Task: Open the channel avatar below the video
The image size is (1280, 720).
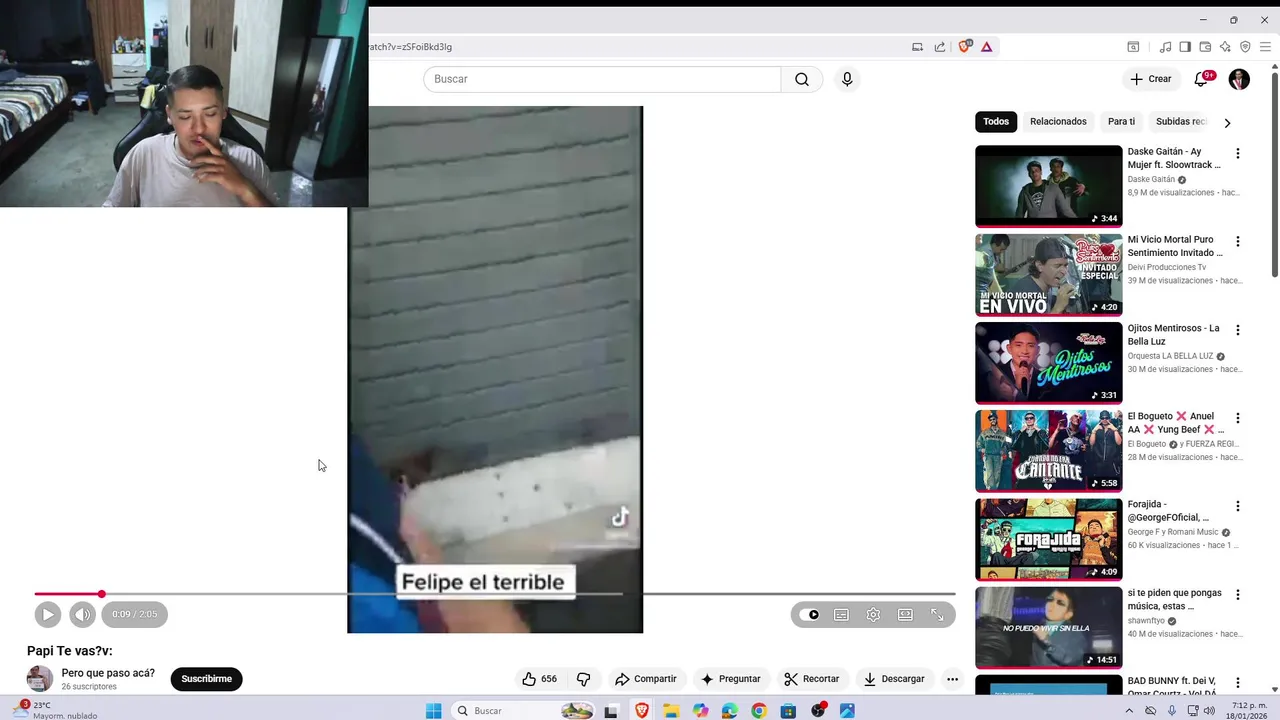Action: (40, 679)
